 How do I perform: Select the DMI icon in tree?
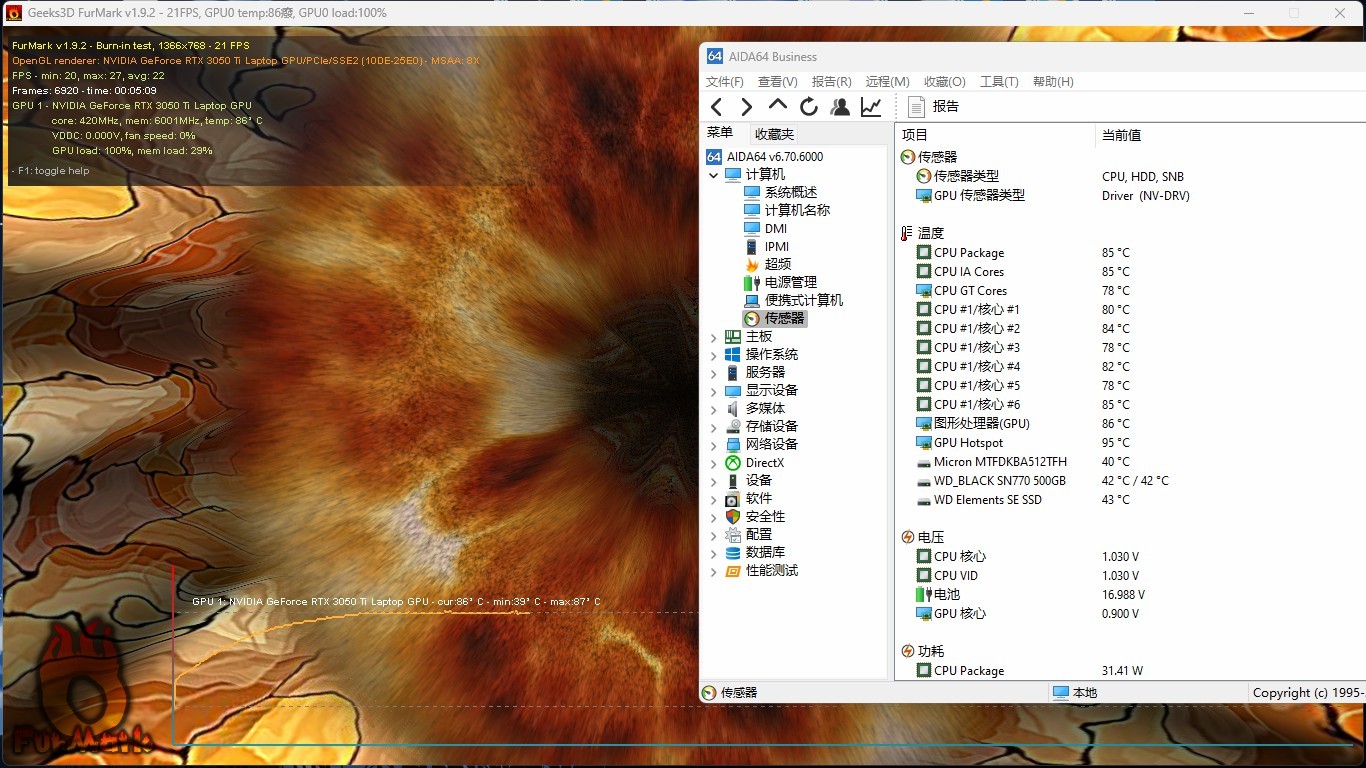[752, 228]
